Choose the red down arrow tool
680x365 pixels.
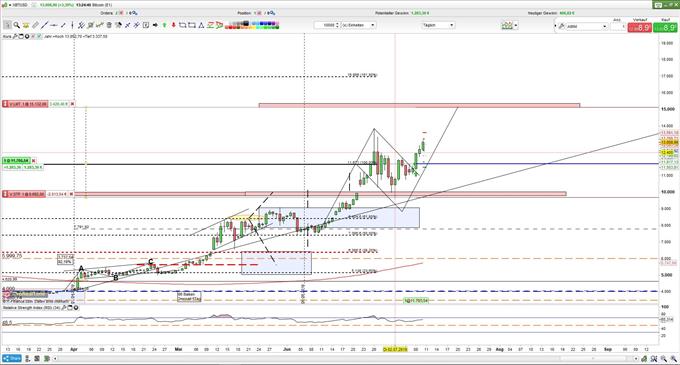[173, 25]
